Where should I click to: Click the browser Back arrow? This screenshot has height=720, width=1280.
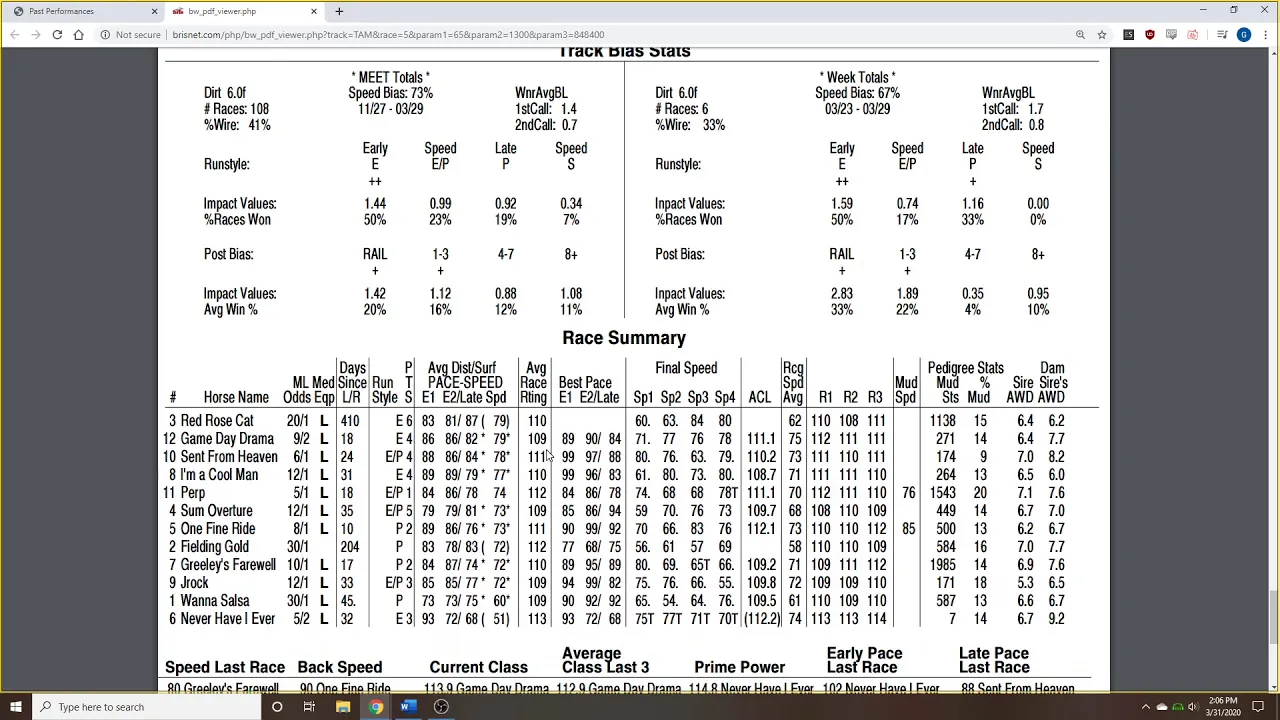(14, 35)
